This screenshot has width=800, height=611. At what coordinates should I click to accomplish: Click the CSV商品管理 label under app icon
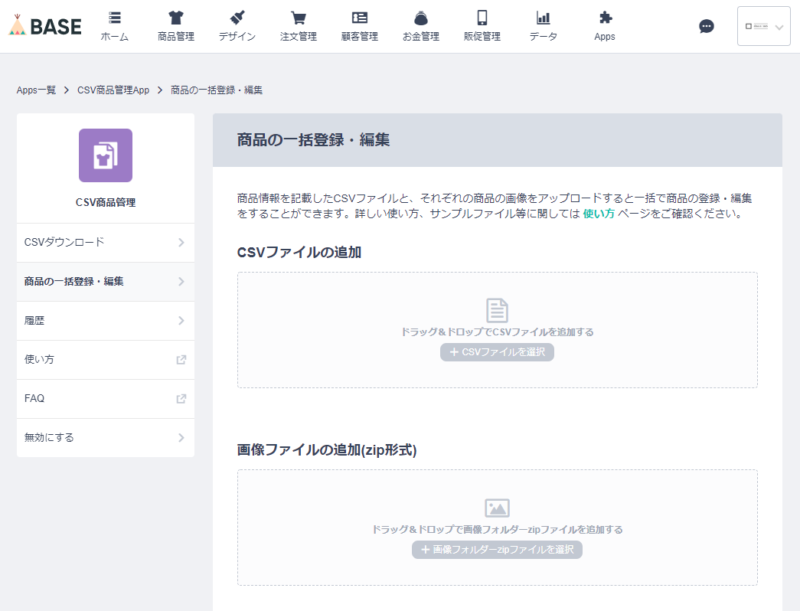coord(106,202)
